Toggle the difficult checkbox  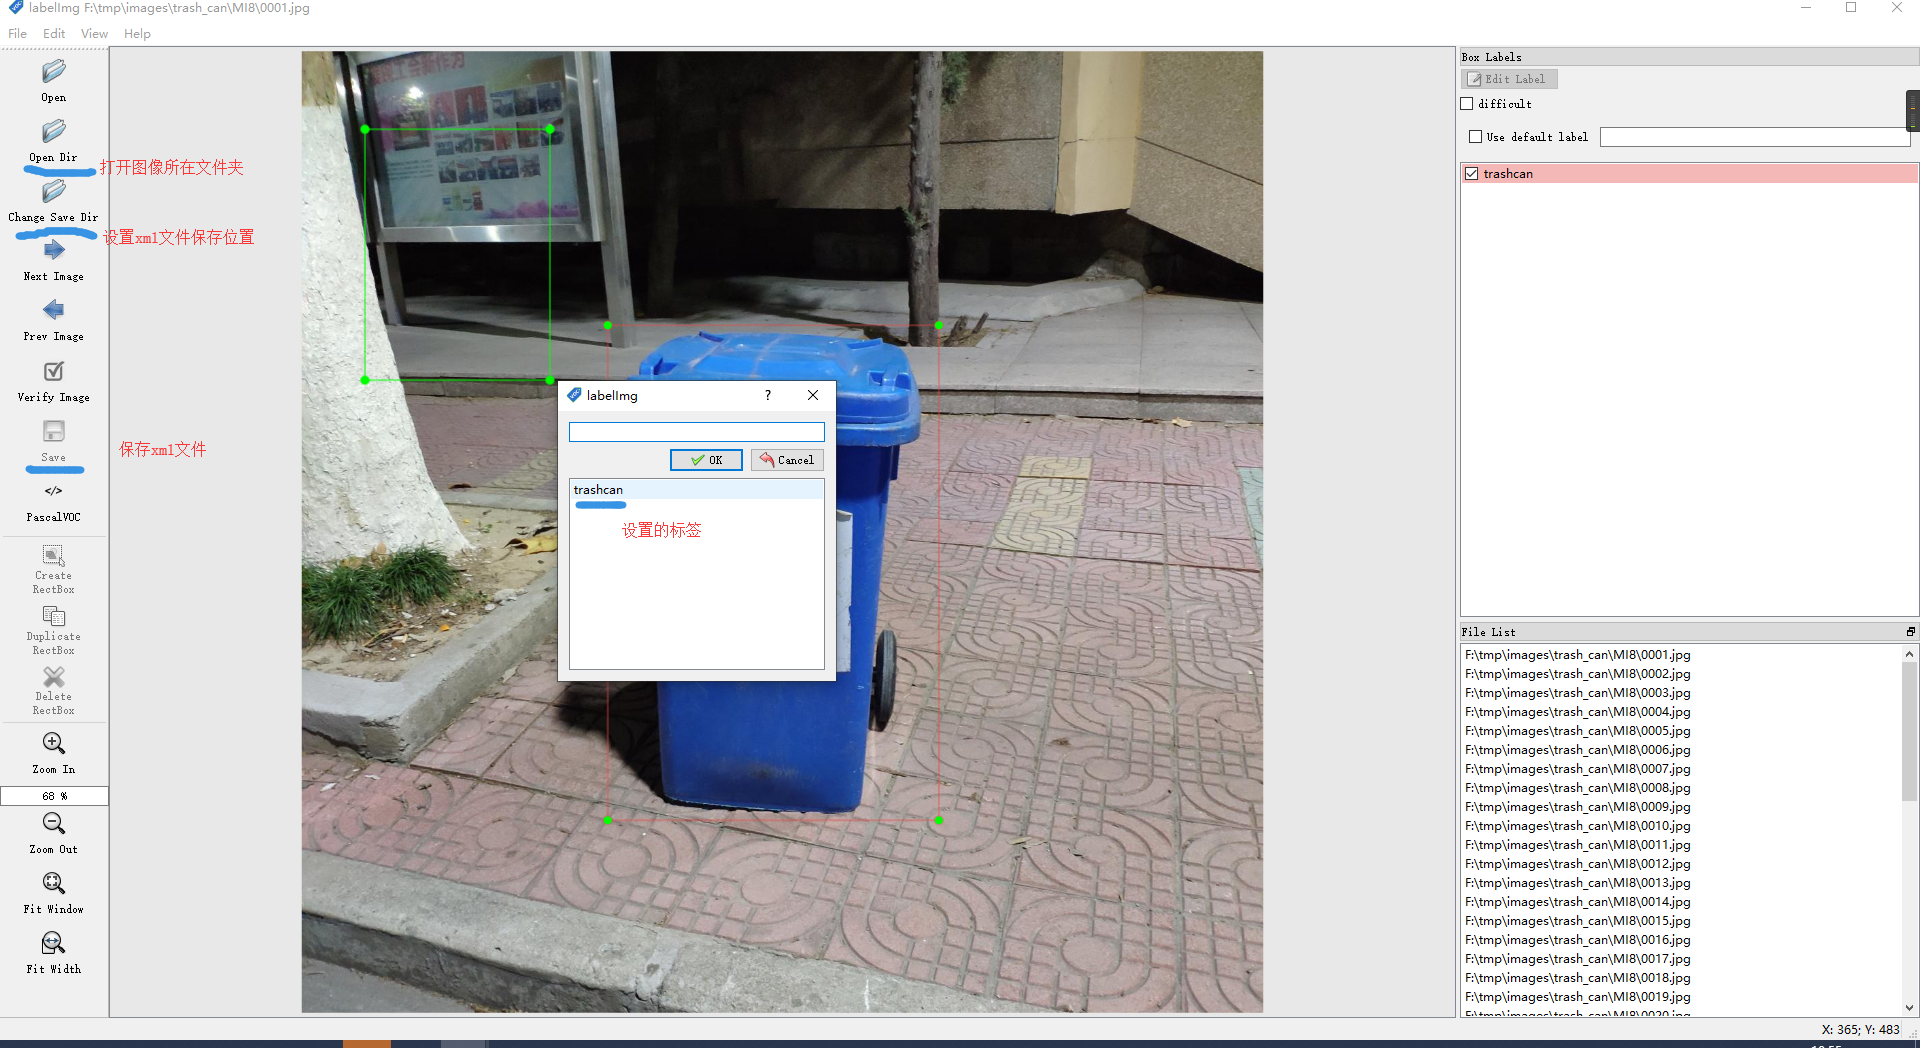[1467, 104]
